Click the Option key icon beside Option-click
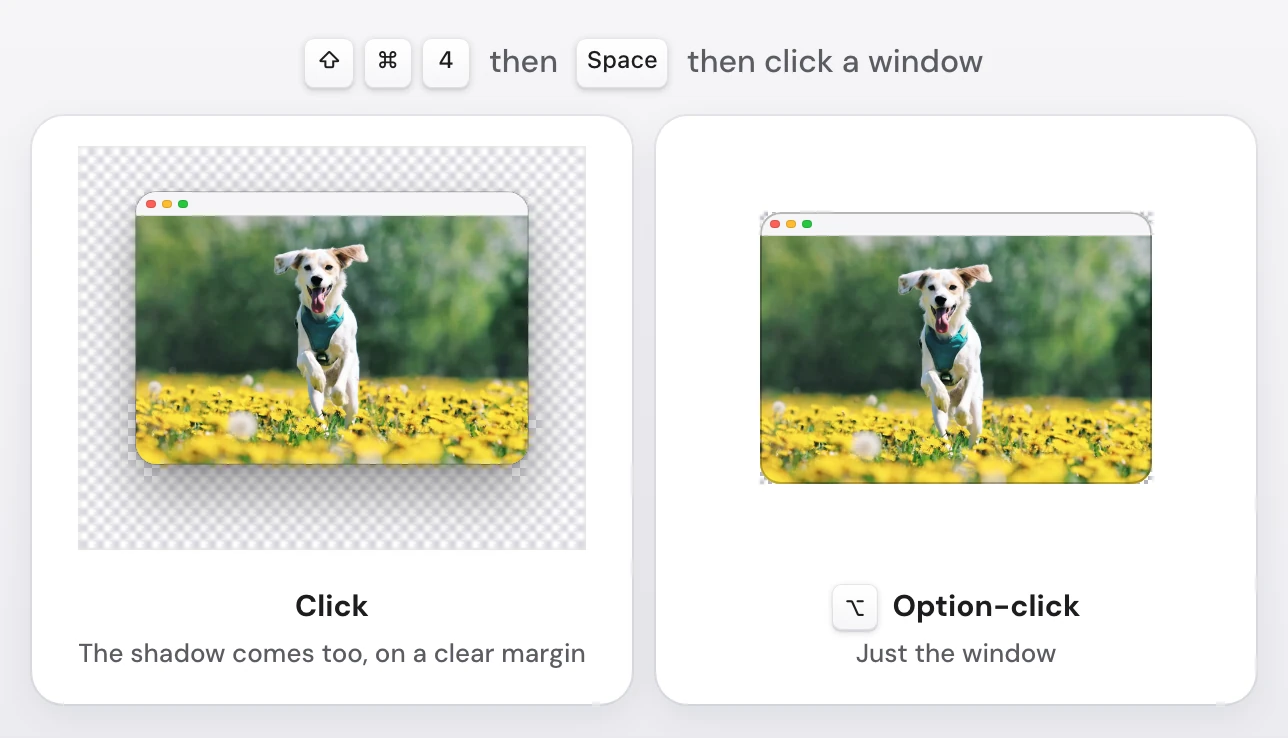 tap(855, 607)
